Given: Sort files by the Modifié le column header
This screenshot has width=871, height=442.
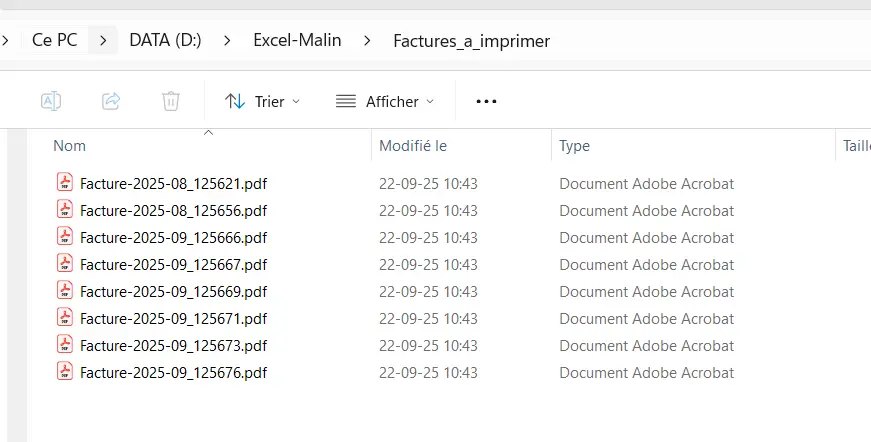Looking at the screenshot, I should click(x=413, y=146).
